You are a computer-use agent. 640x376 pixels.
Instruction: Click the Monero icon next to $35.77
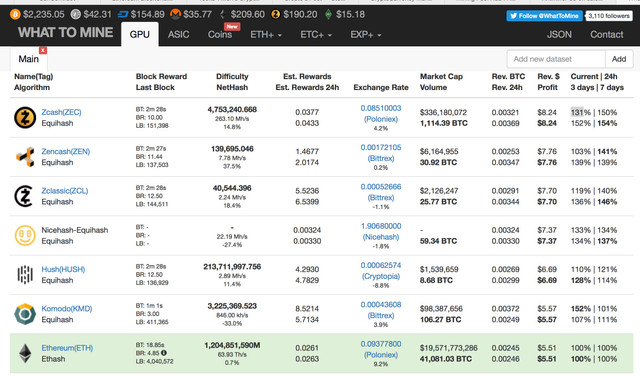[176, 15]
